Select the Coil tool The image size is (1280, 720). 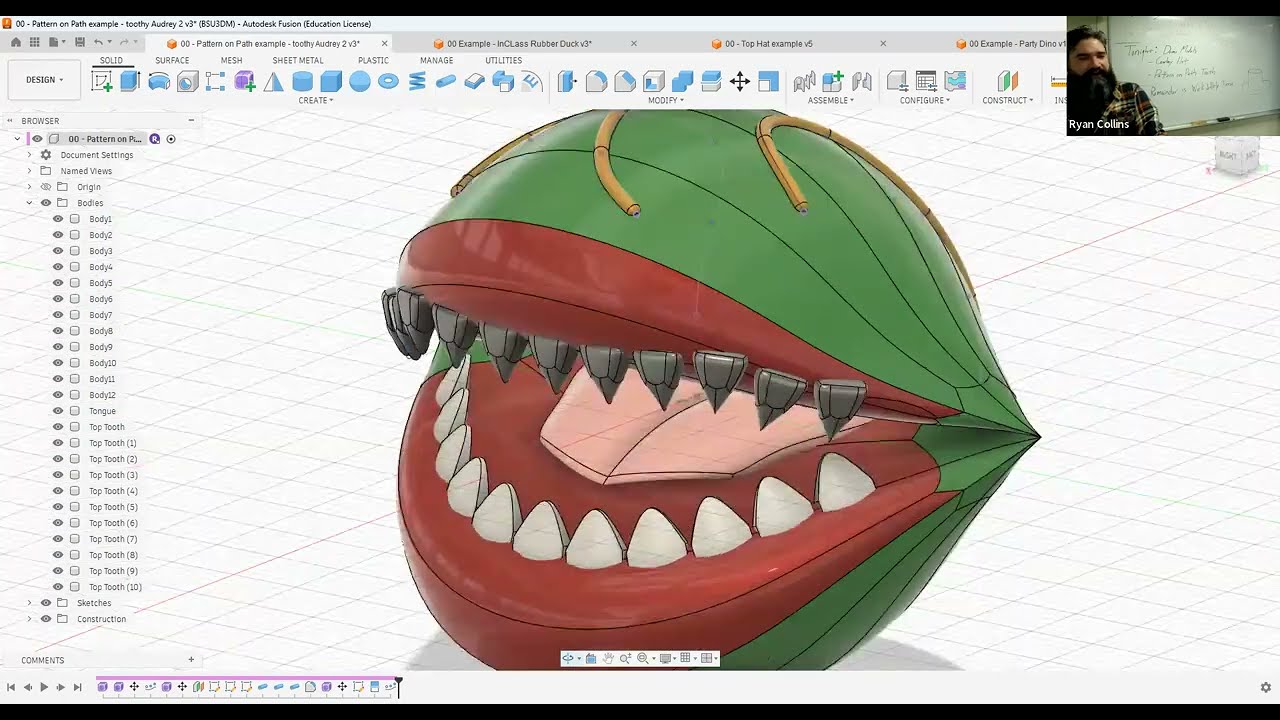pos(417,82)
